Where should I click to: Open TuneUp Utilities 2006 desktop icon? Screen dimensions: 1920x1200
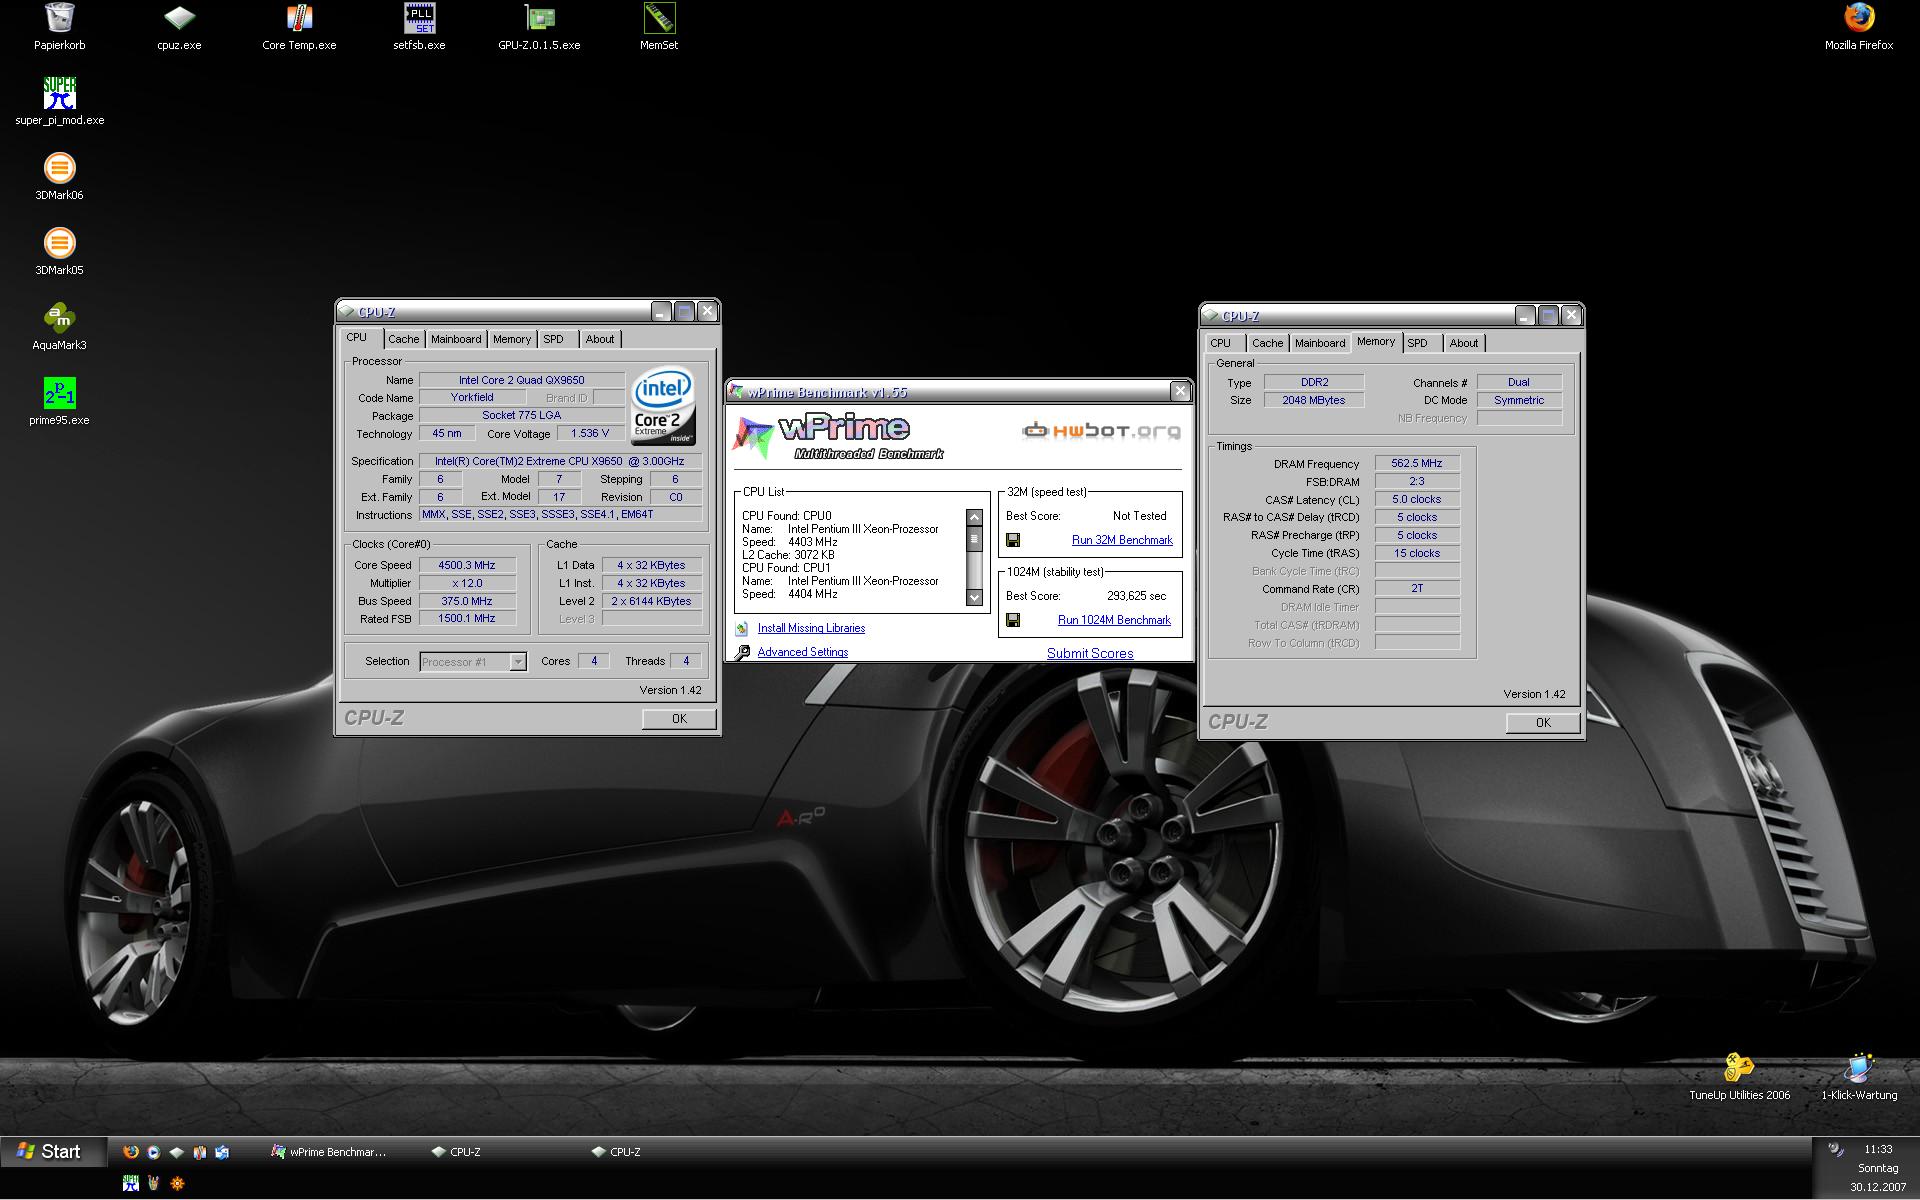(1739, 1076)
